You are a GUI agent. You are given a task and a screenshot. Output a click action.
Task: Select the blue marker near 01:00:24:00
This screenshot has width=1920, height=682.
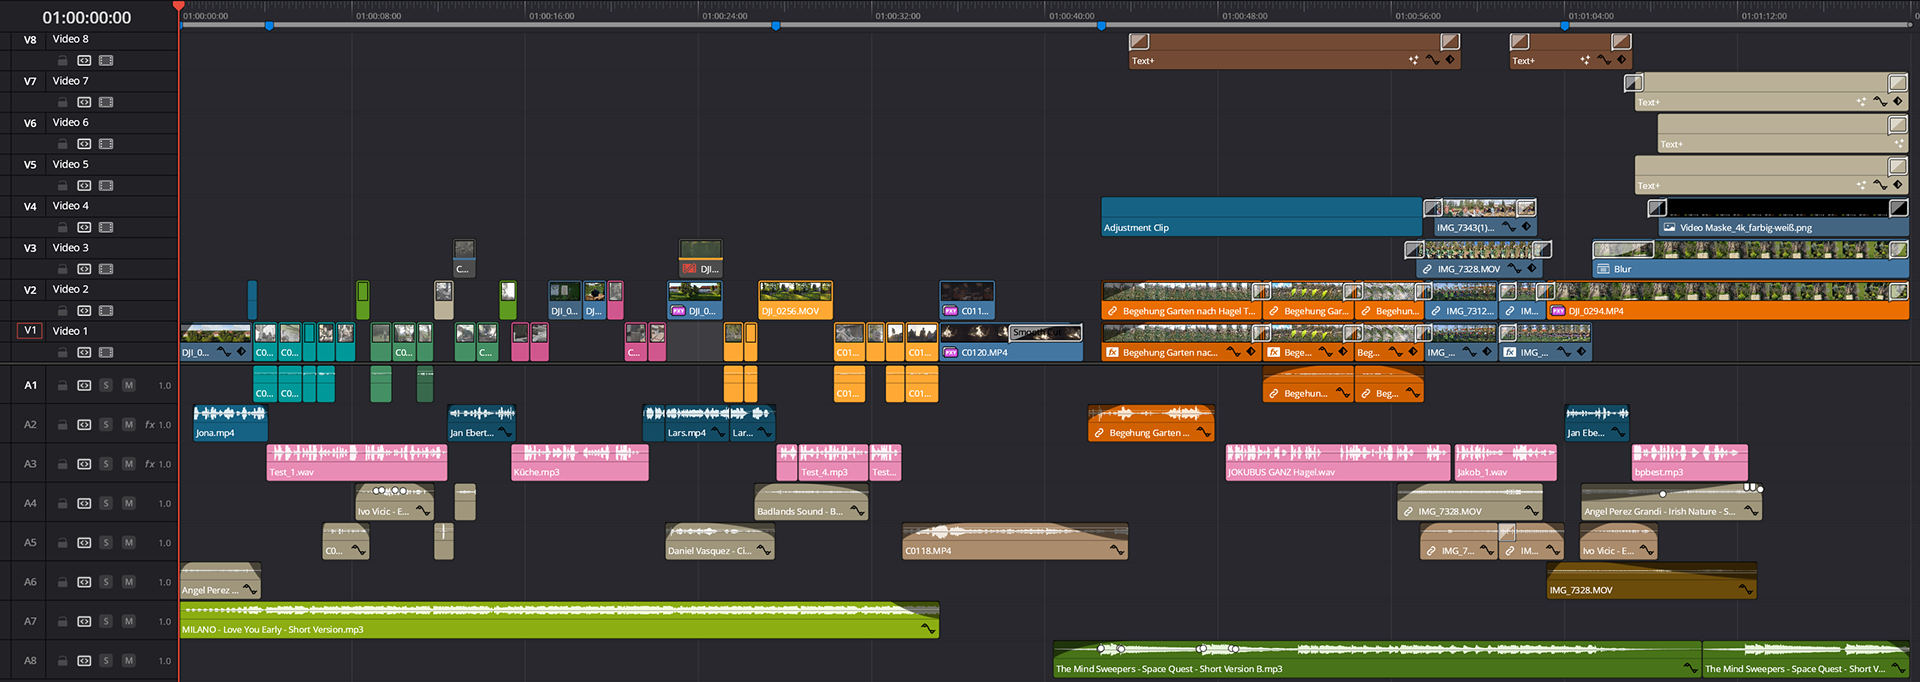pyautogui.click(x=776, y=26)
